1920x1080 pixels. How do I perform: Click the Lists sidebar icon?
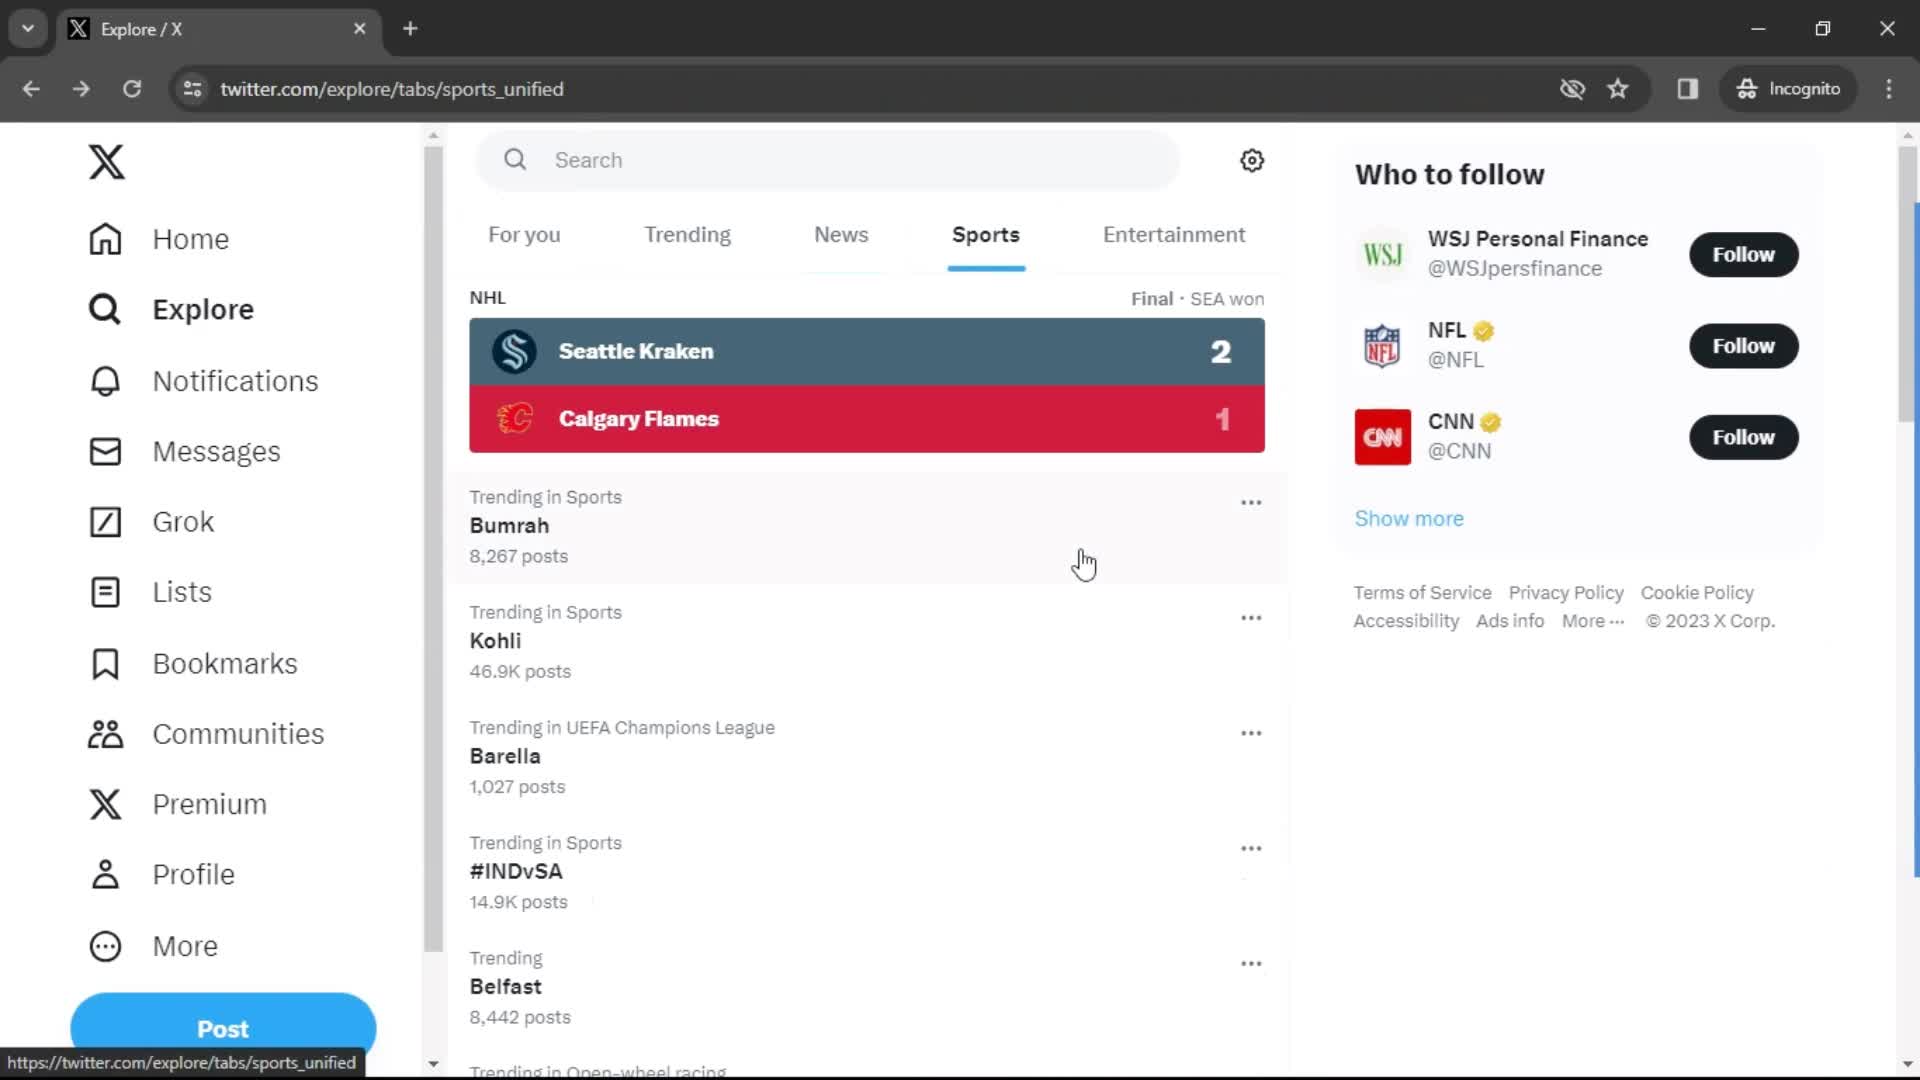click(x=105, y=592)
